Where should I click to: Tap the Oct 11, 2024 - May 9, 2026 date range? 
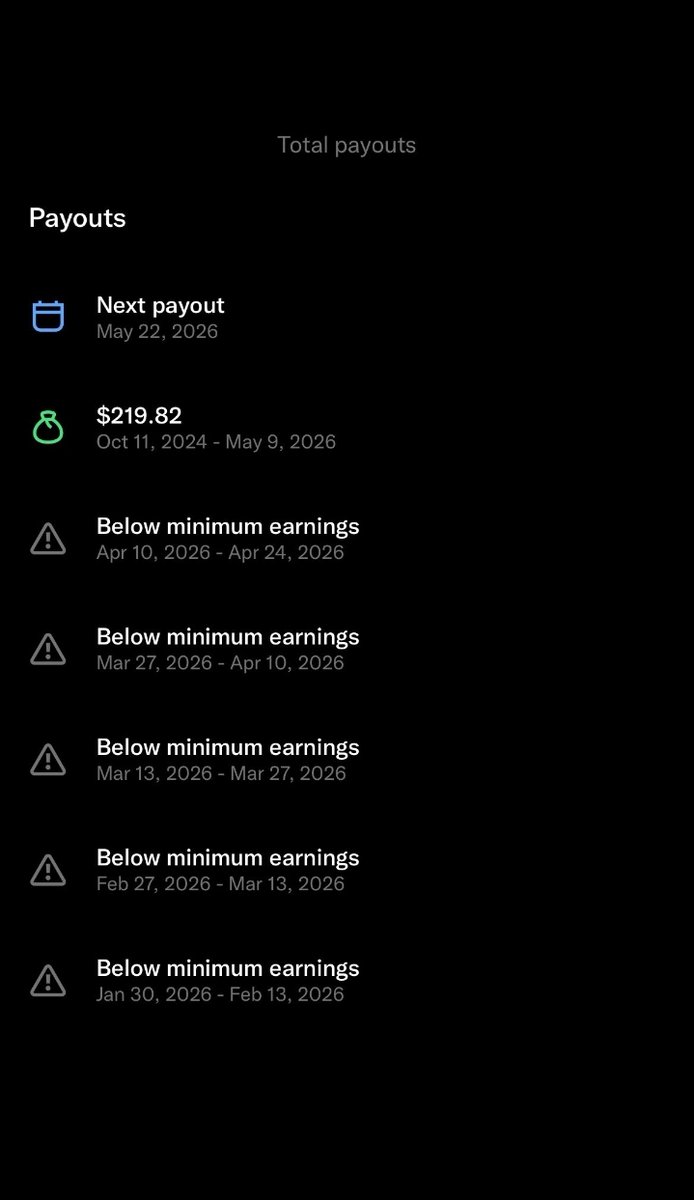[216, 442]
